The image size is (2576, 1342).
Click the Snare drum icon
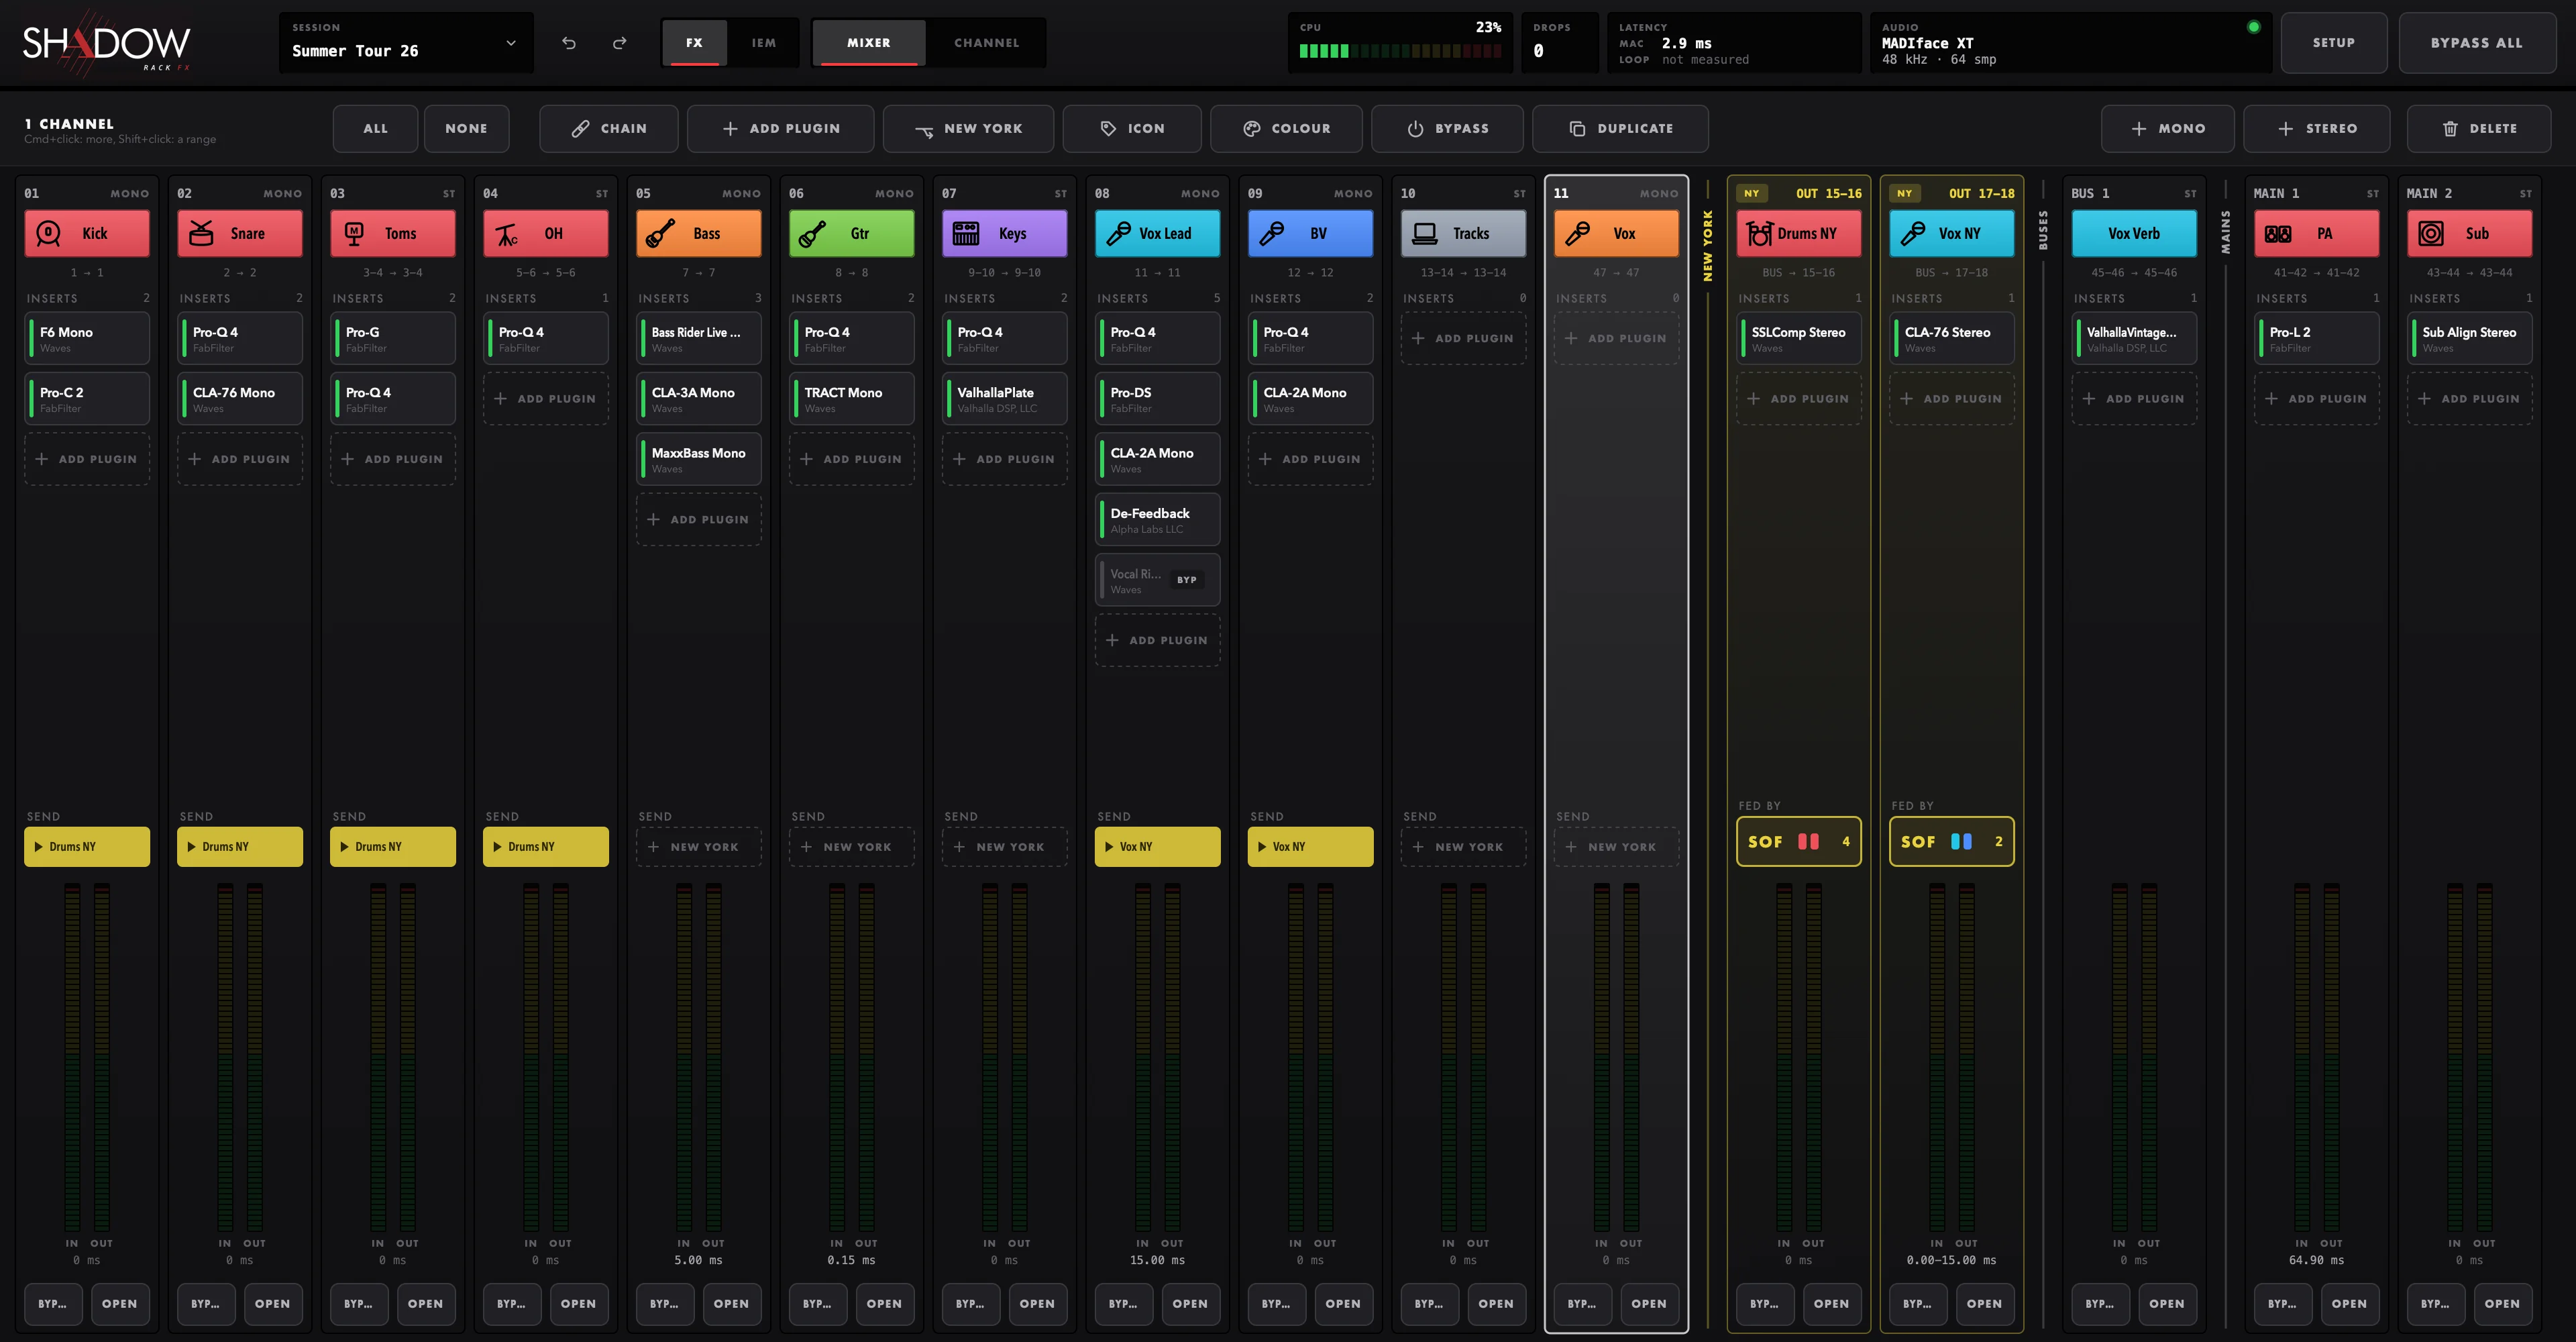click(201, 233)
